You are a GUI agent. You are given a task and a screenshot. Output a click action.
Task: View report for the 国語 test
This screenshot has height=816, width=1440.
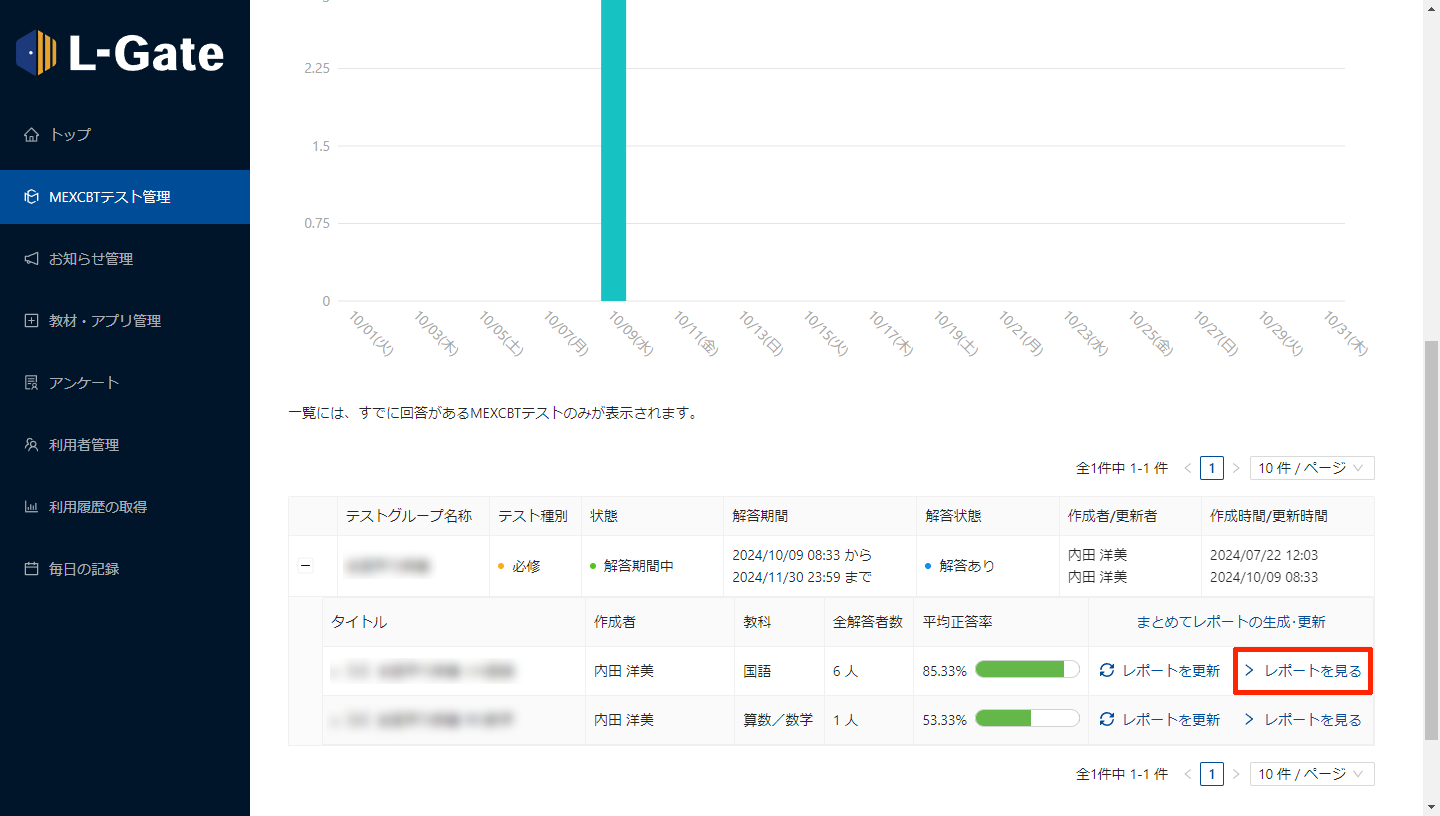[1303, 671]
